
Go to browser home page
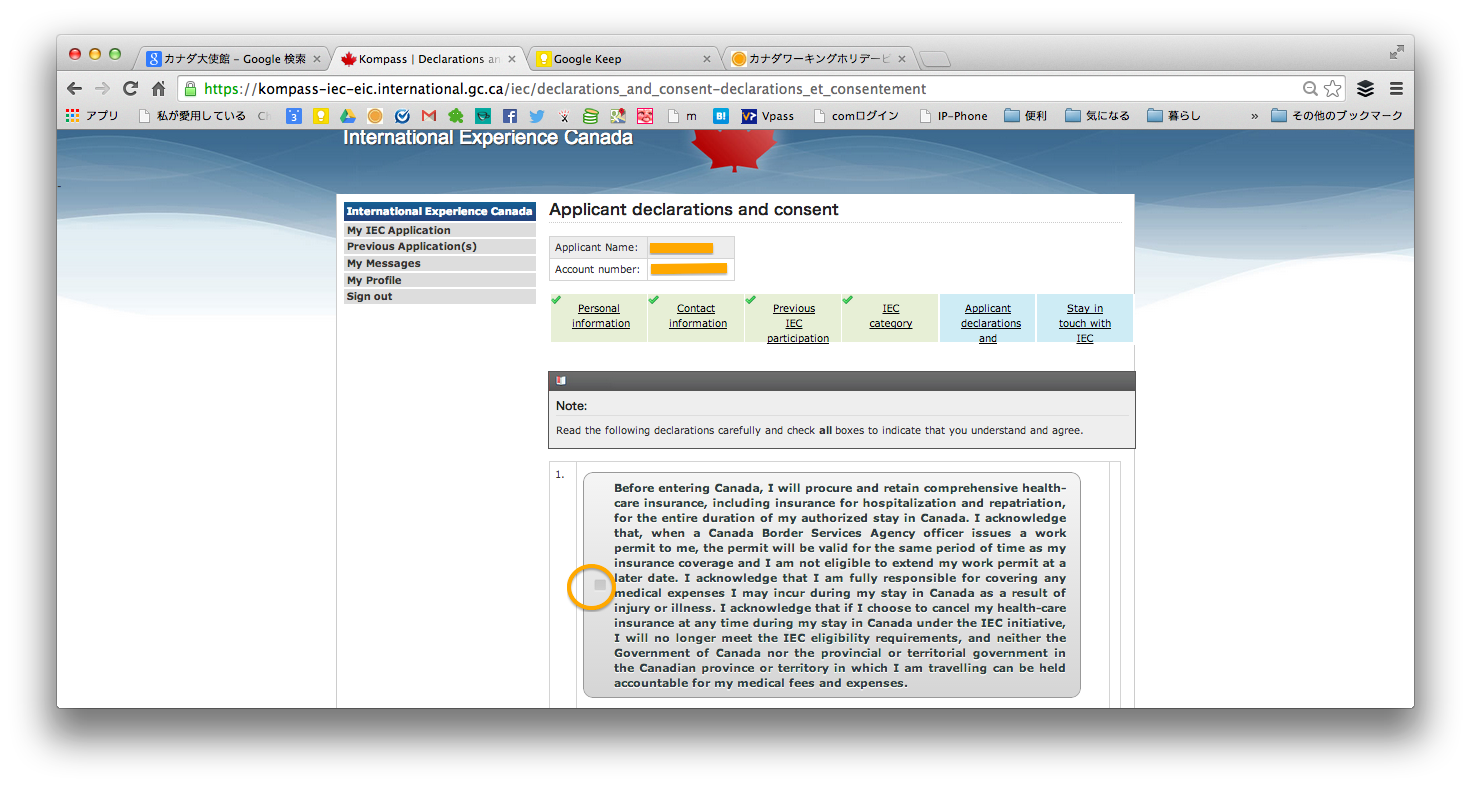pyautogui.click(x=158, y=88)
